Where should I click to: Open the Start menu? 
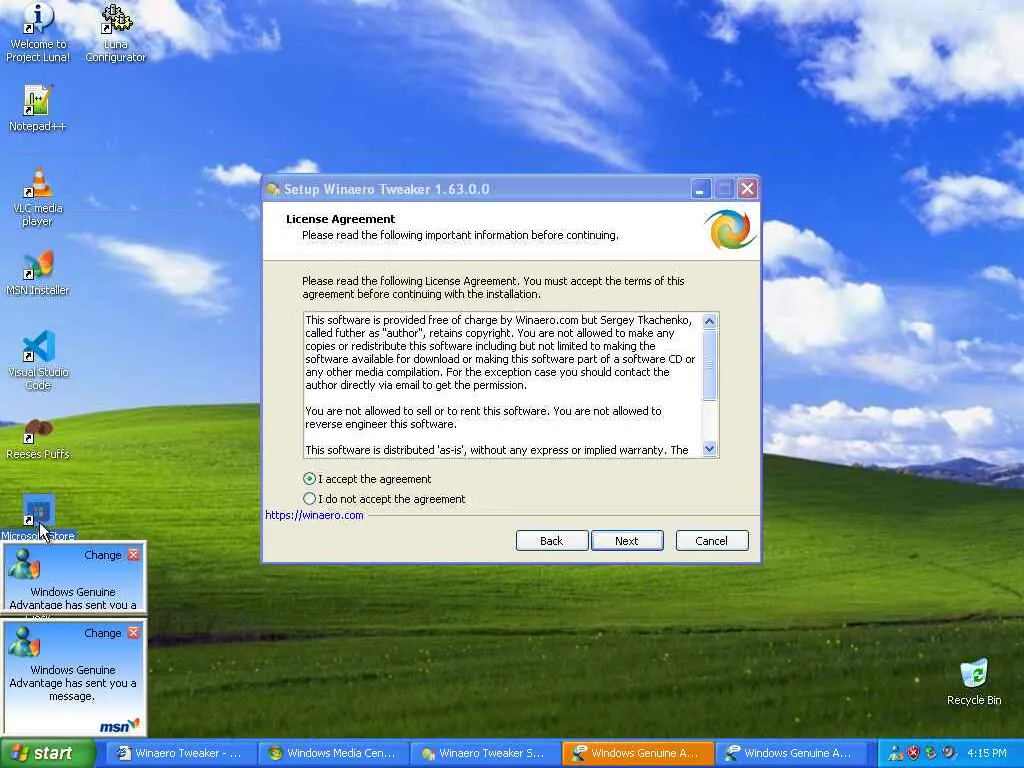click(x=48, y=753)
